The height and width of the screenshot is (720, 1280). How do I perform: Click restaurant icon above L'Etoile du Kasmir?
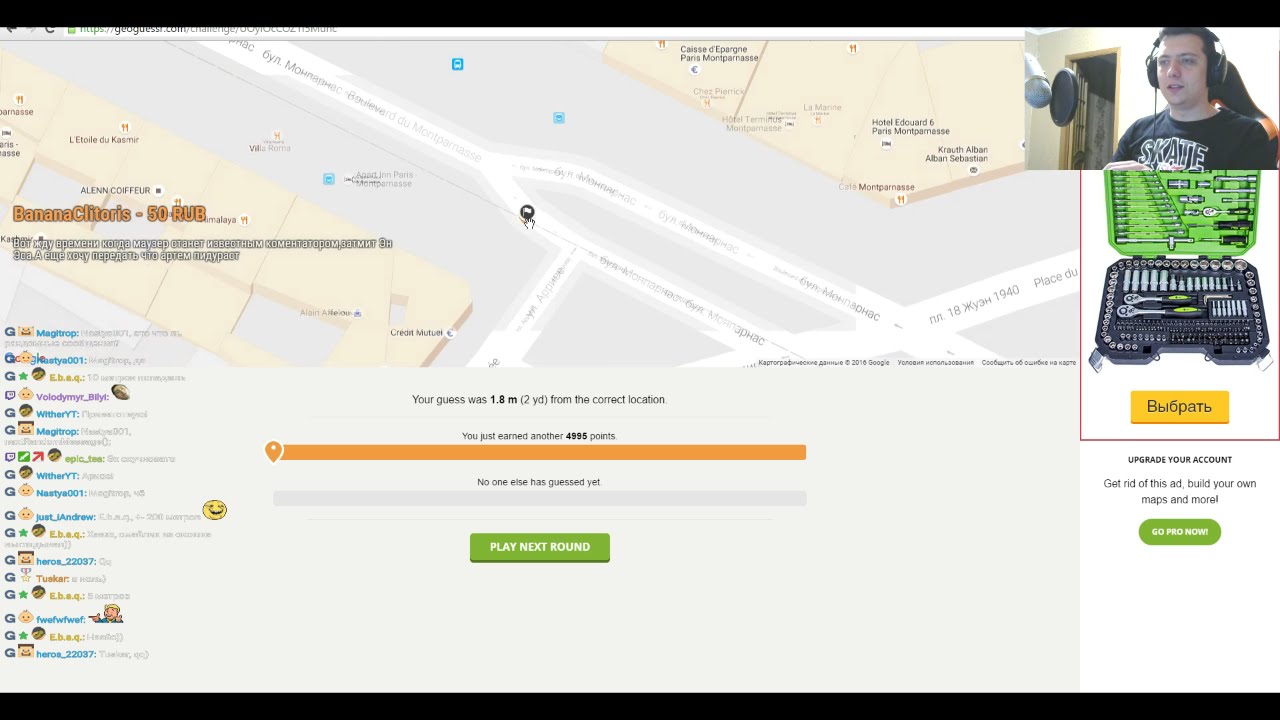coord(125,127)
